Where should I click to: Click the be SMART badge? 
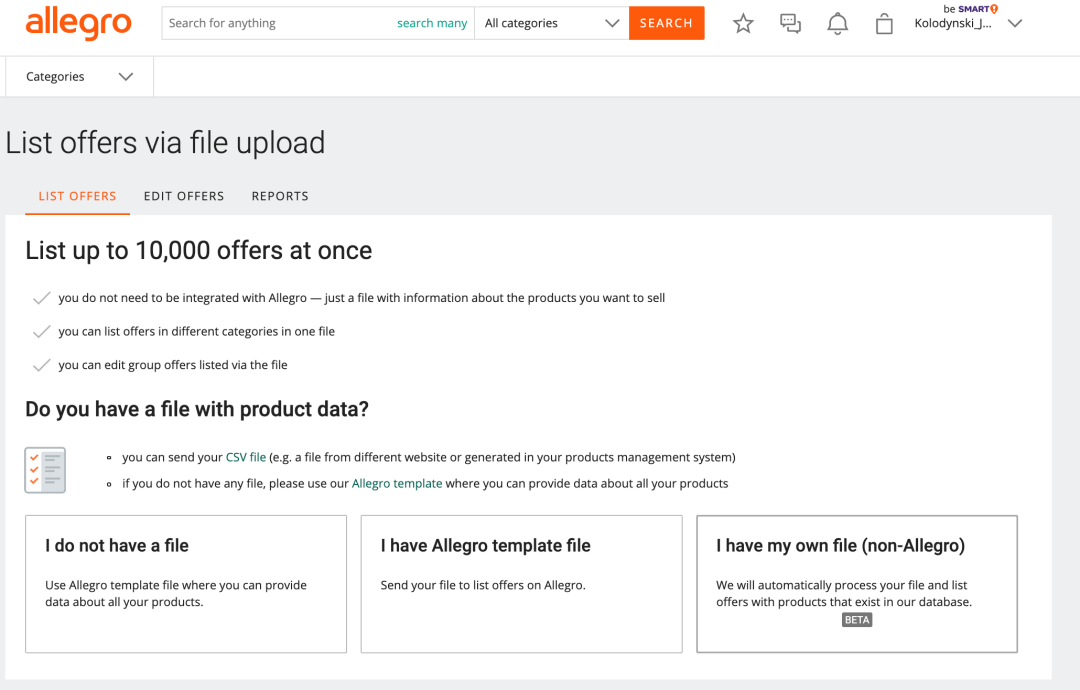coord(970,9)
